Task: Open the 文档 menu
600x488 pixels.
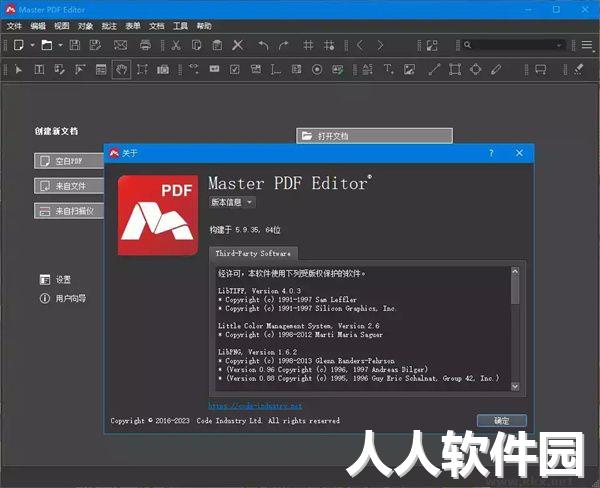Action: (157, 26)
